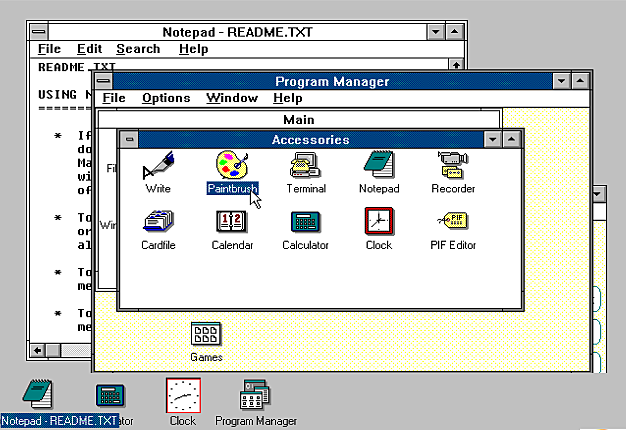626x430 pixels.
Task: Open the Accessories window control menu box
Action: (x=129, y=139)
